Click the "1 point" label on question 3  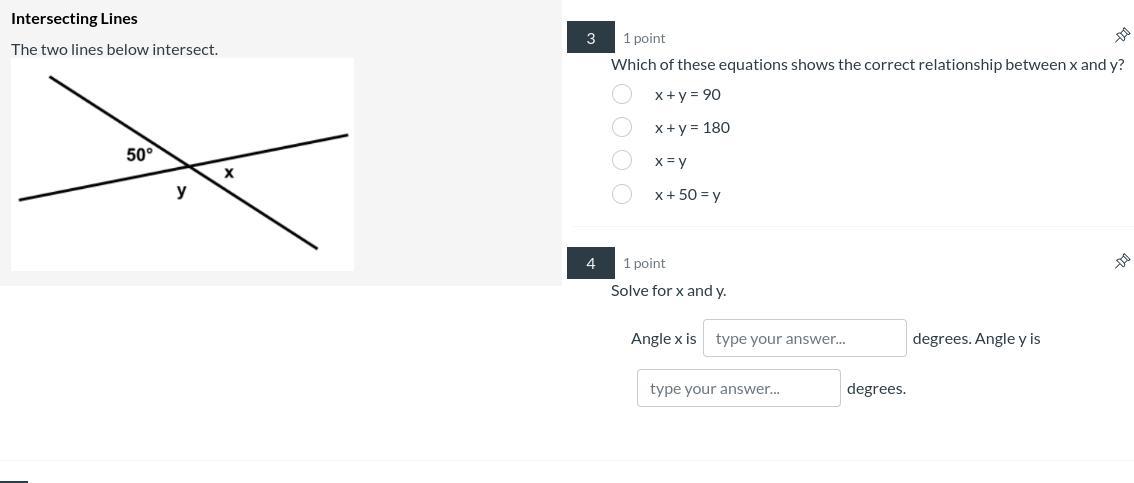(x=644, y=38)
